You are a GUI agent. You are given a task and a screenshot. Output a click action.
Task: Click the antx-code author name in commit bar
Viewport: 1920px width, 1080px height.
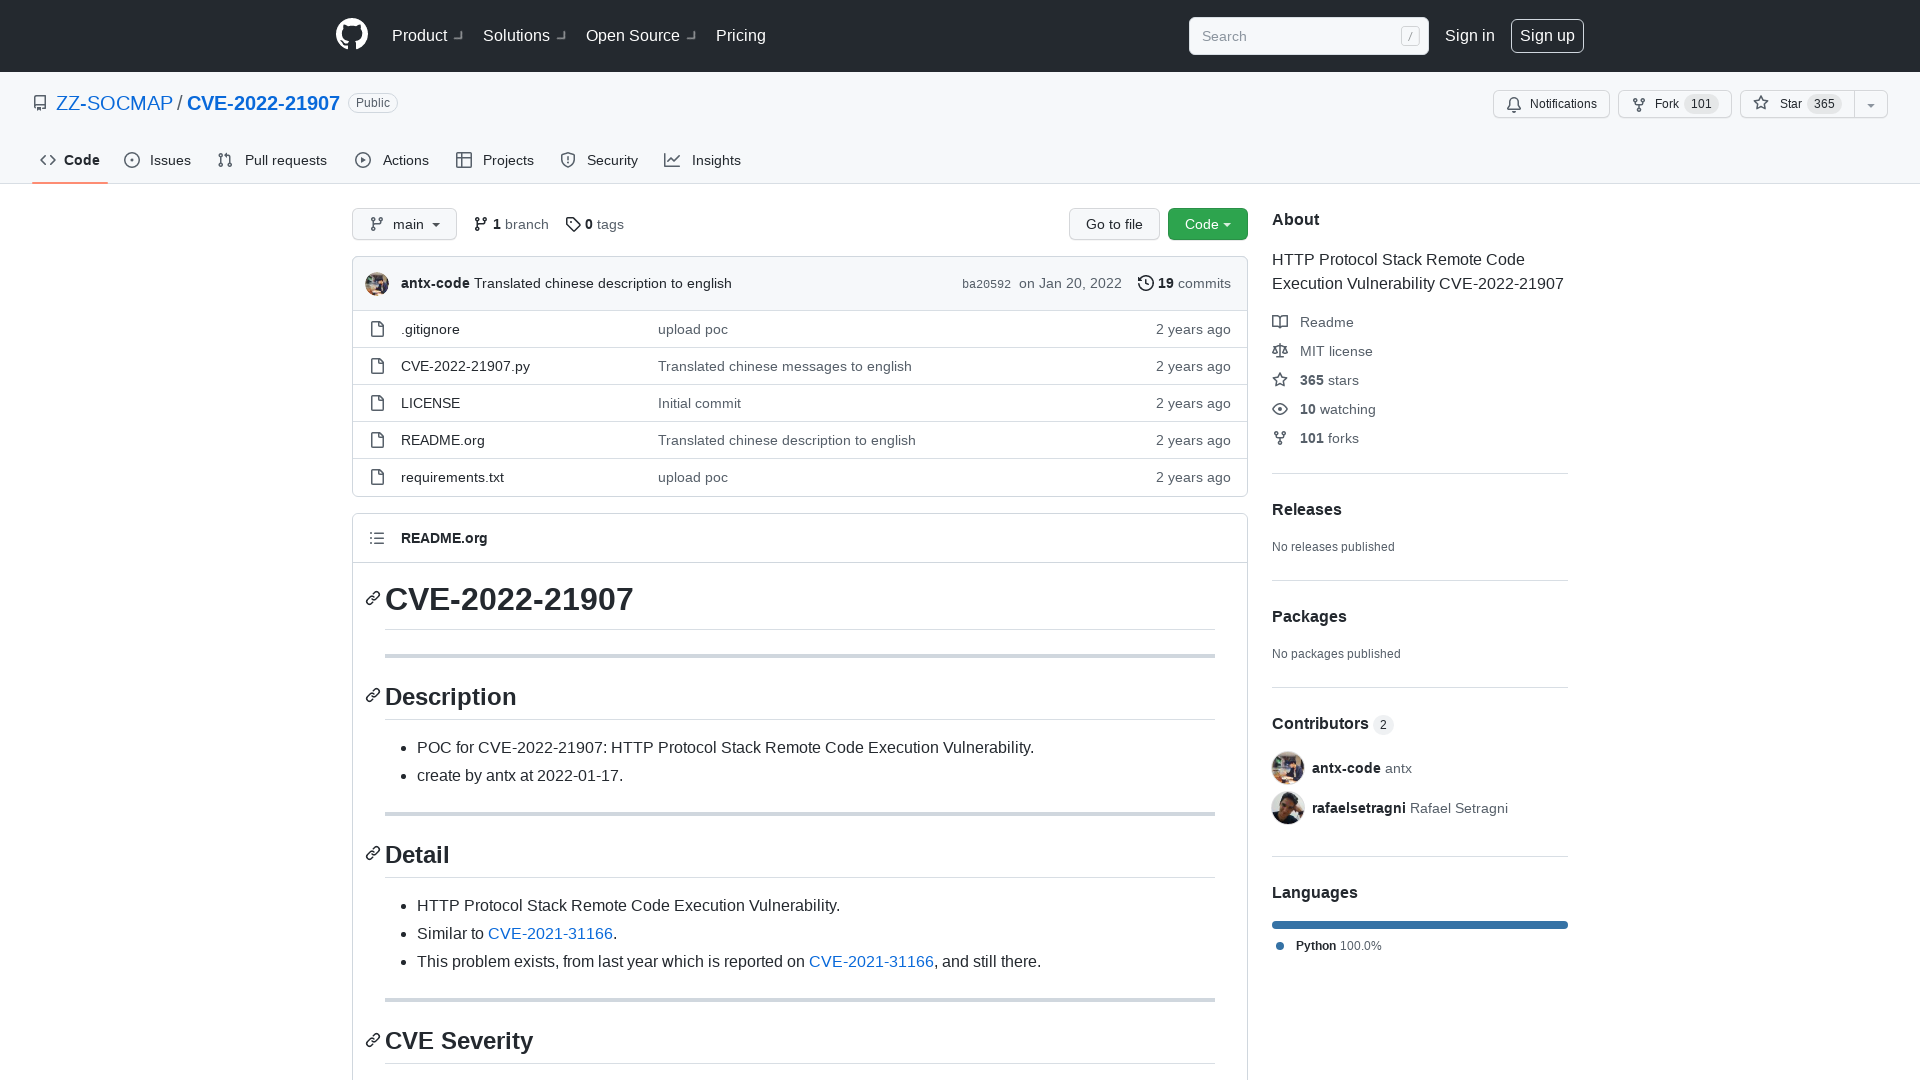pos(435,283)
